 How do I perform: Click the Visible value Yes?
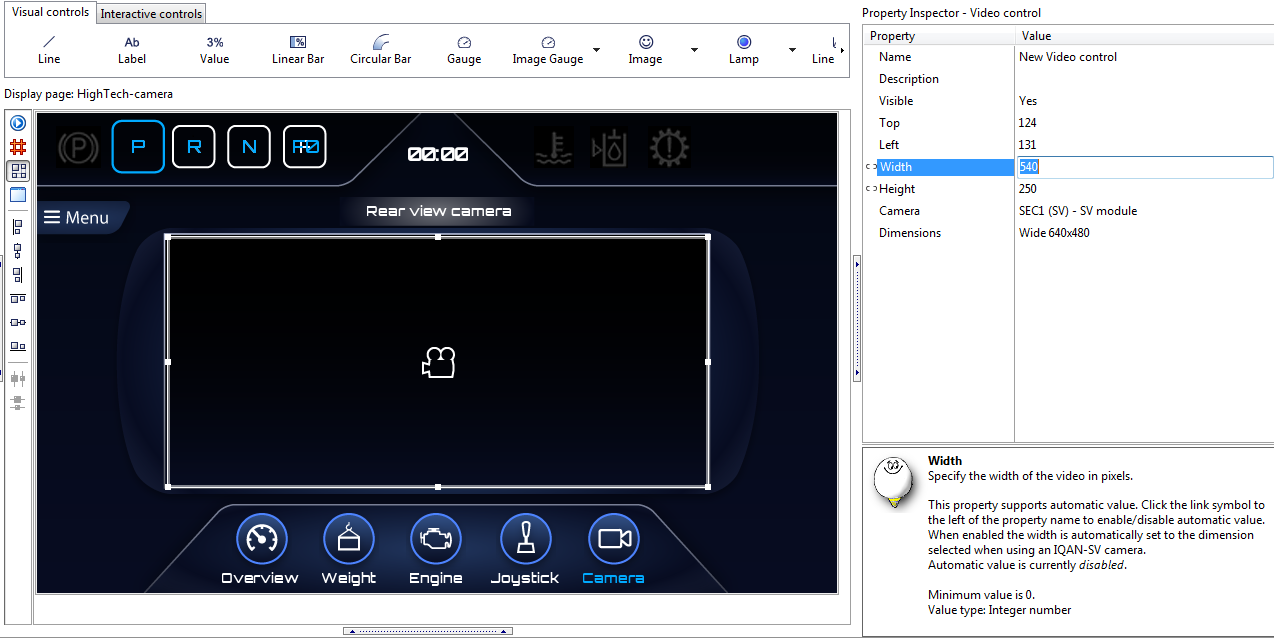[1028, 101]
